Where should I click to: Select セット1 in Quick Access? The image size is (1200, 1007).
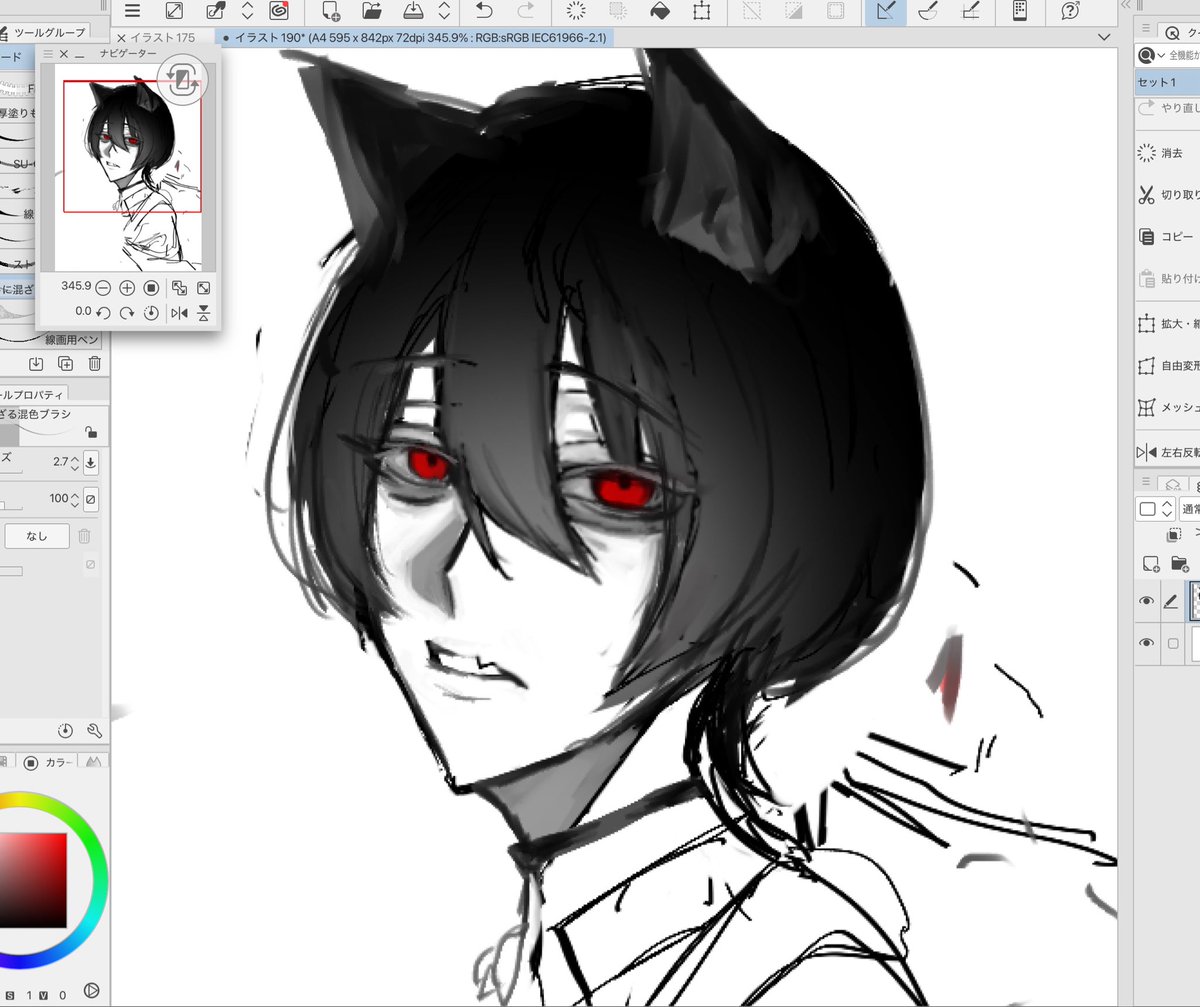[1168, 82]
